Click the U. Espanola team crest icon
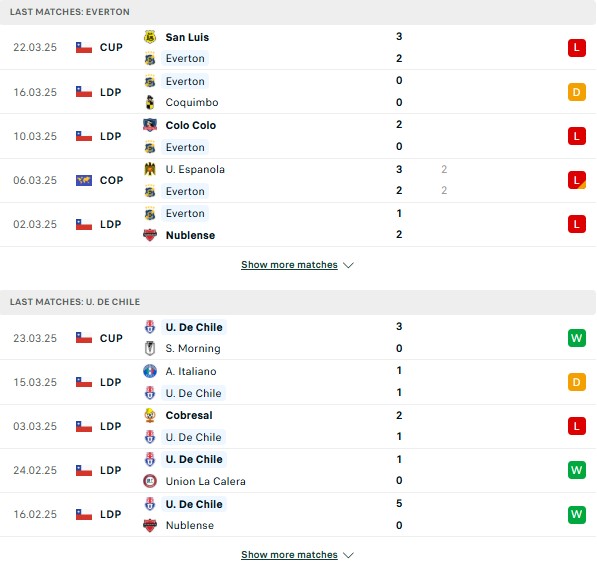Screen dimensions: 597x570 [150, 169]
